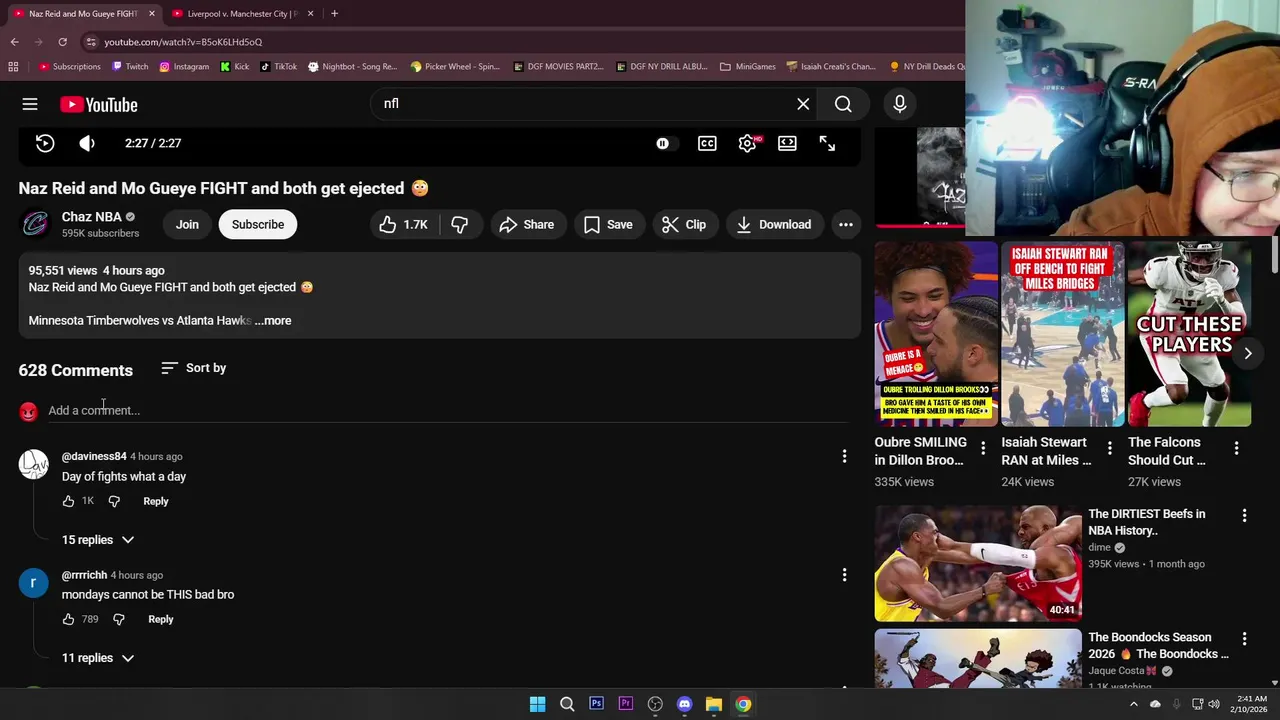Open Oubre SMILING in Dillon Brooks thumbnail
The width and height of the screenshot is (1280, 720).
tap(936, 334)
